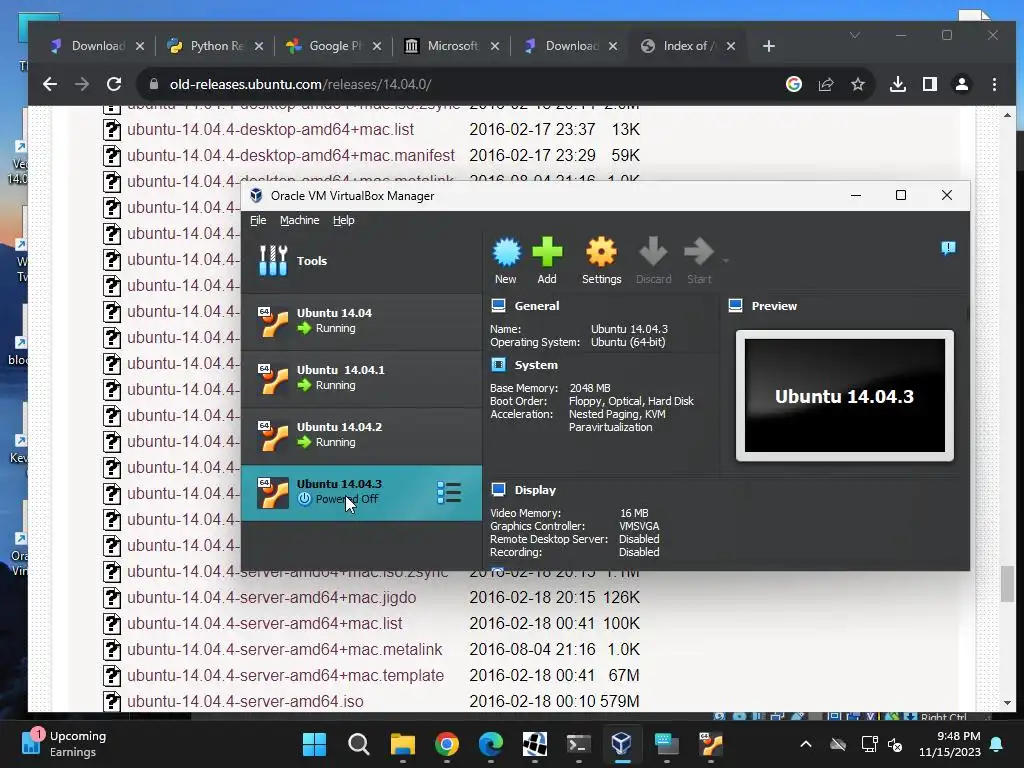1024x768 pixels.
Task: Click the browser Back arrow
Action: coord(50,84)
